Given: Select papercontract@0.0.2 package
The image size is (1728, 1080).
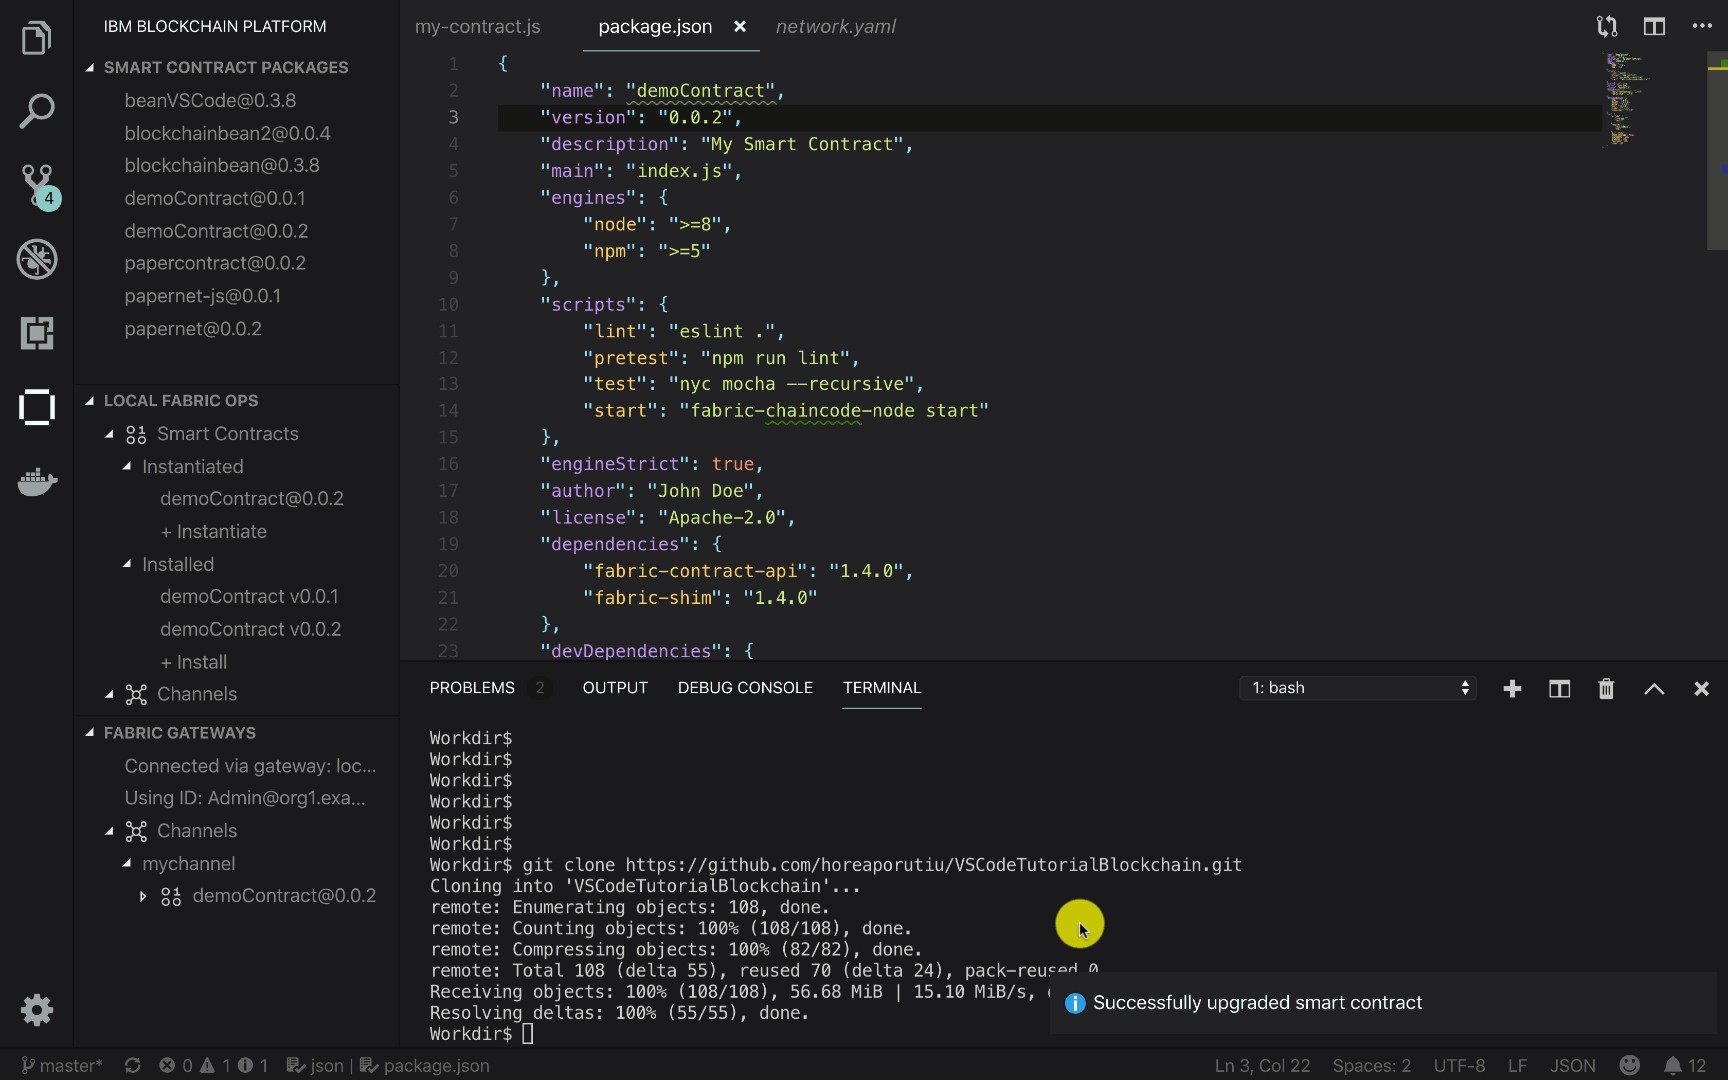Looking at the screenshot, I should coord(215,263).
